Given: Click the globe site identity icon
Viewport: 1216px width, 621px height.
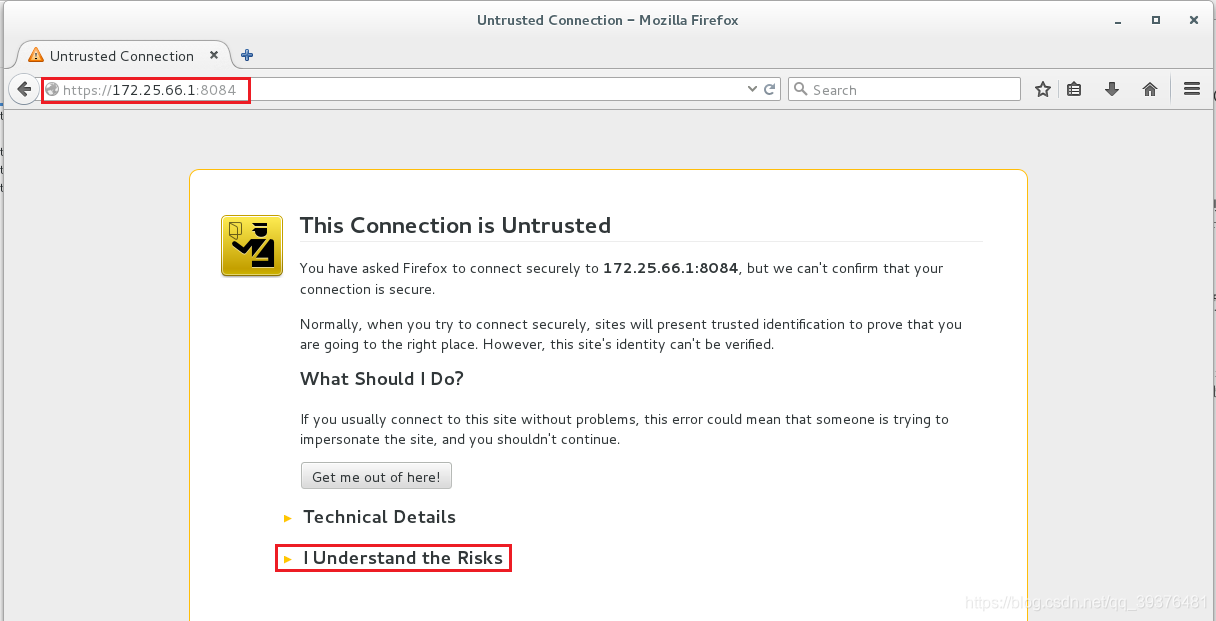Looking at the screenshot, I should coord(52,89).
